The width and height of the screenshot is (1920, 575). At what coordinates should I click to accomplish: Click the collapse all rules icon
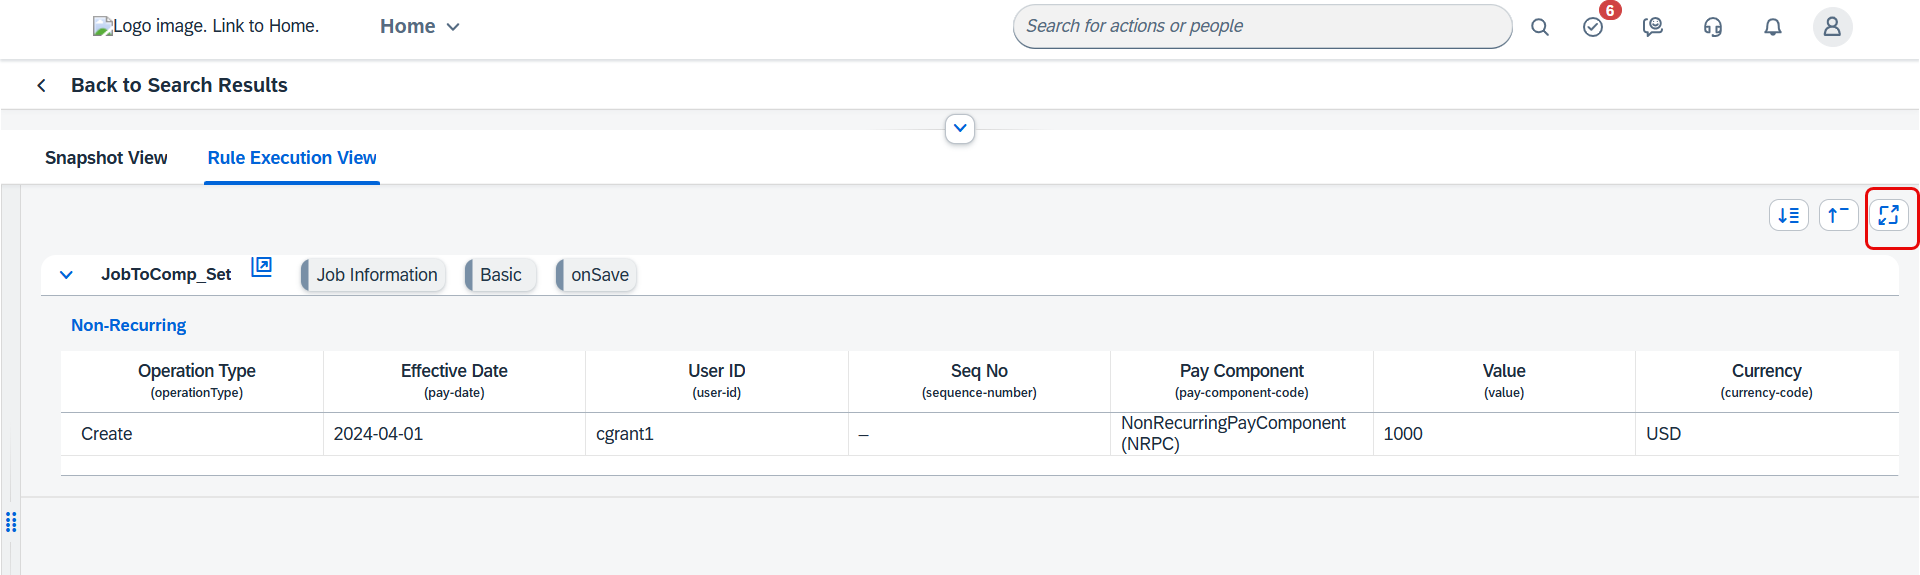tap(1839, 215)
